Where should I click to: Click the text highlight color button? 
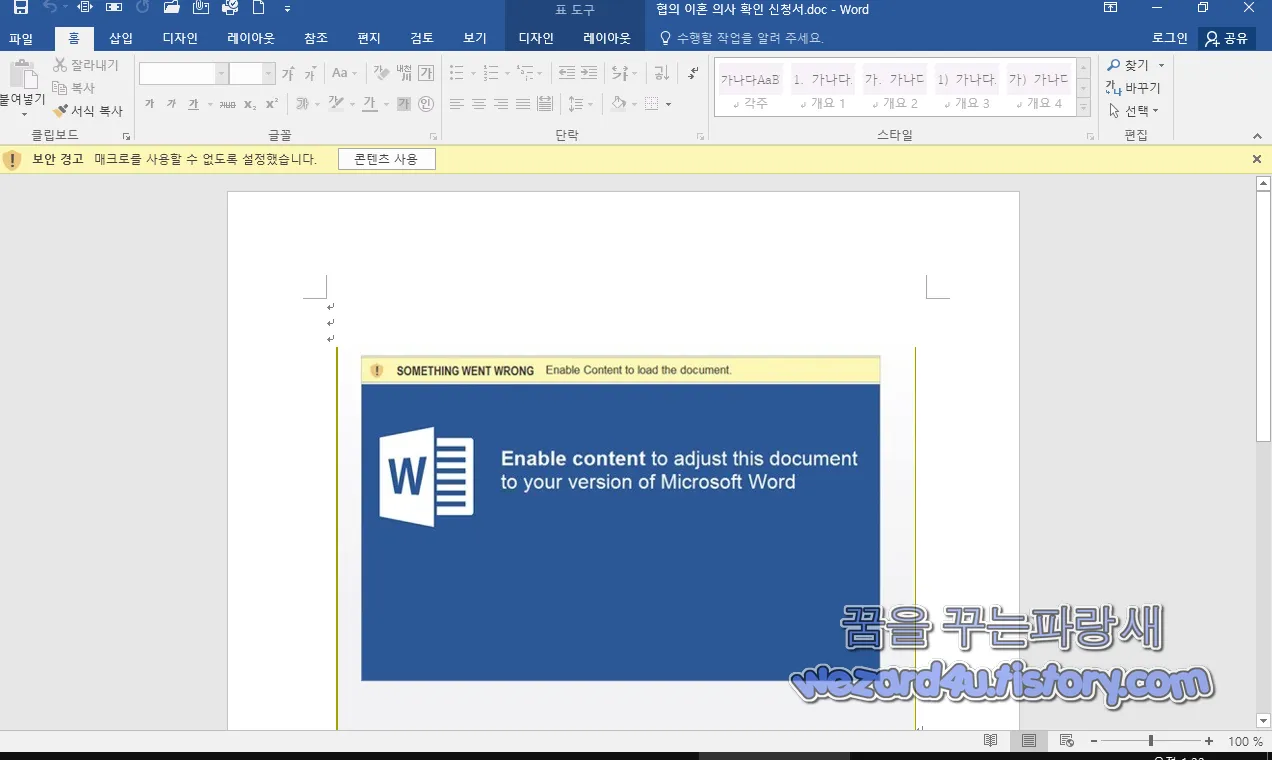coord(335,104)
